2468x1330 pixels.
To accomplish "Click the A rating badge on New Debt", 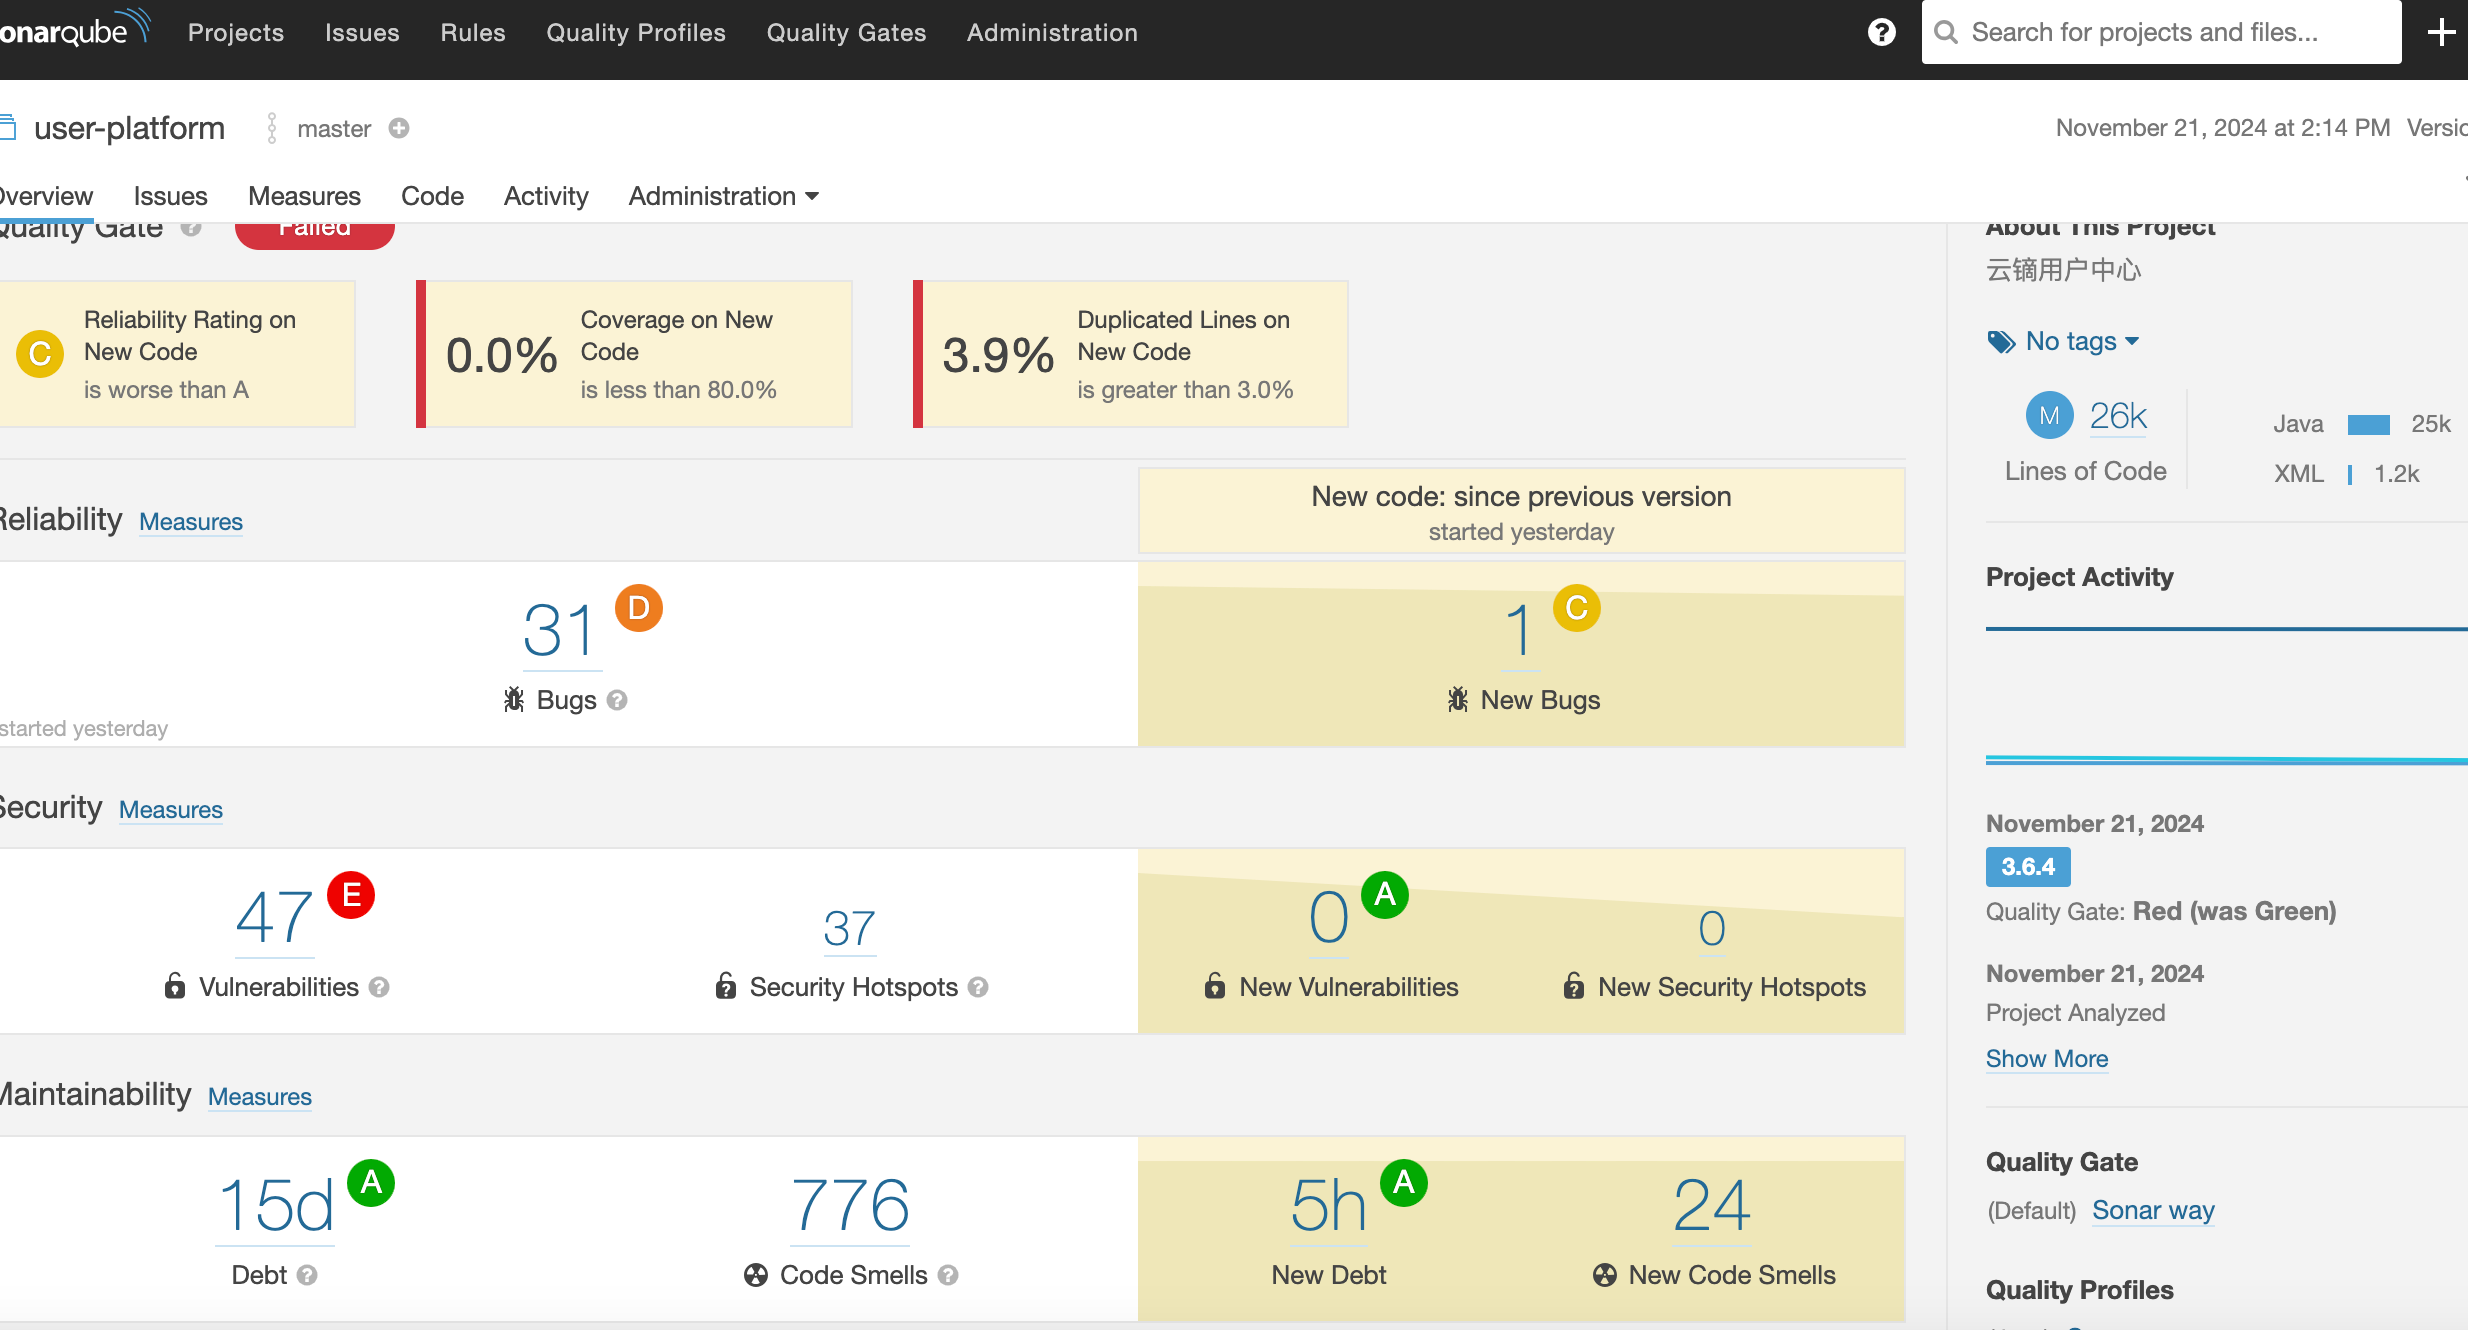I will pyautogui.click(x=1404, y=1183).
